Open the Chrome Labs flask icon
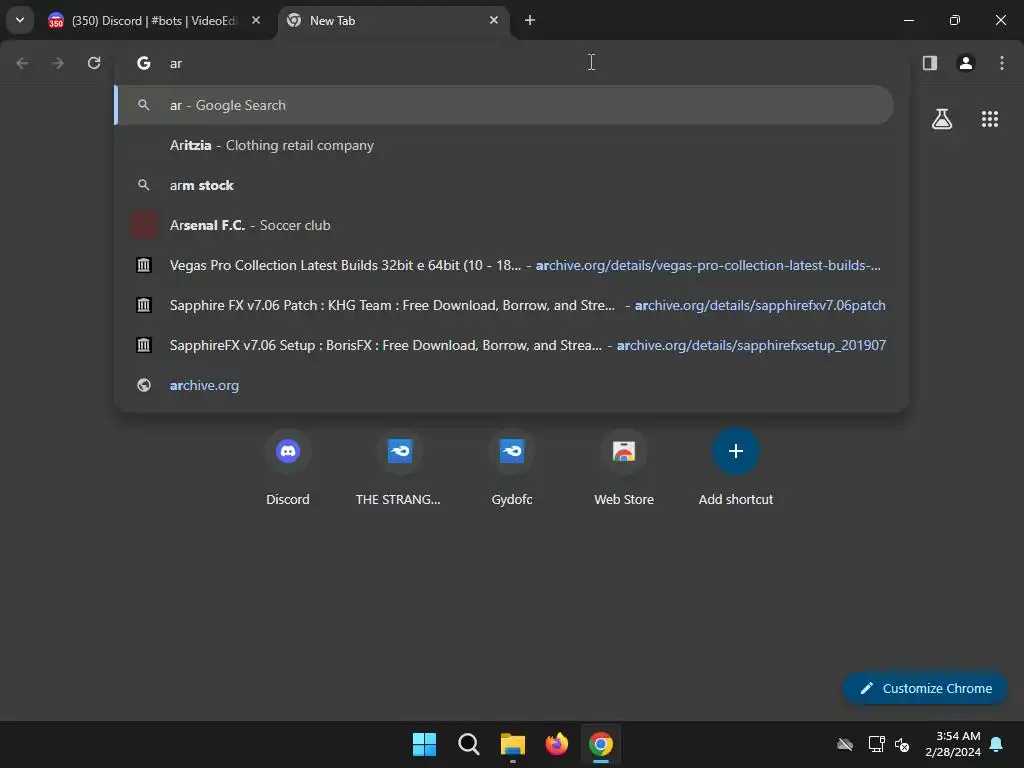This screenshot has width=1024, height=768. (x=942, y=119)
